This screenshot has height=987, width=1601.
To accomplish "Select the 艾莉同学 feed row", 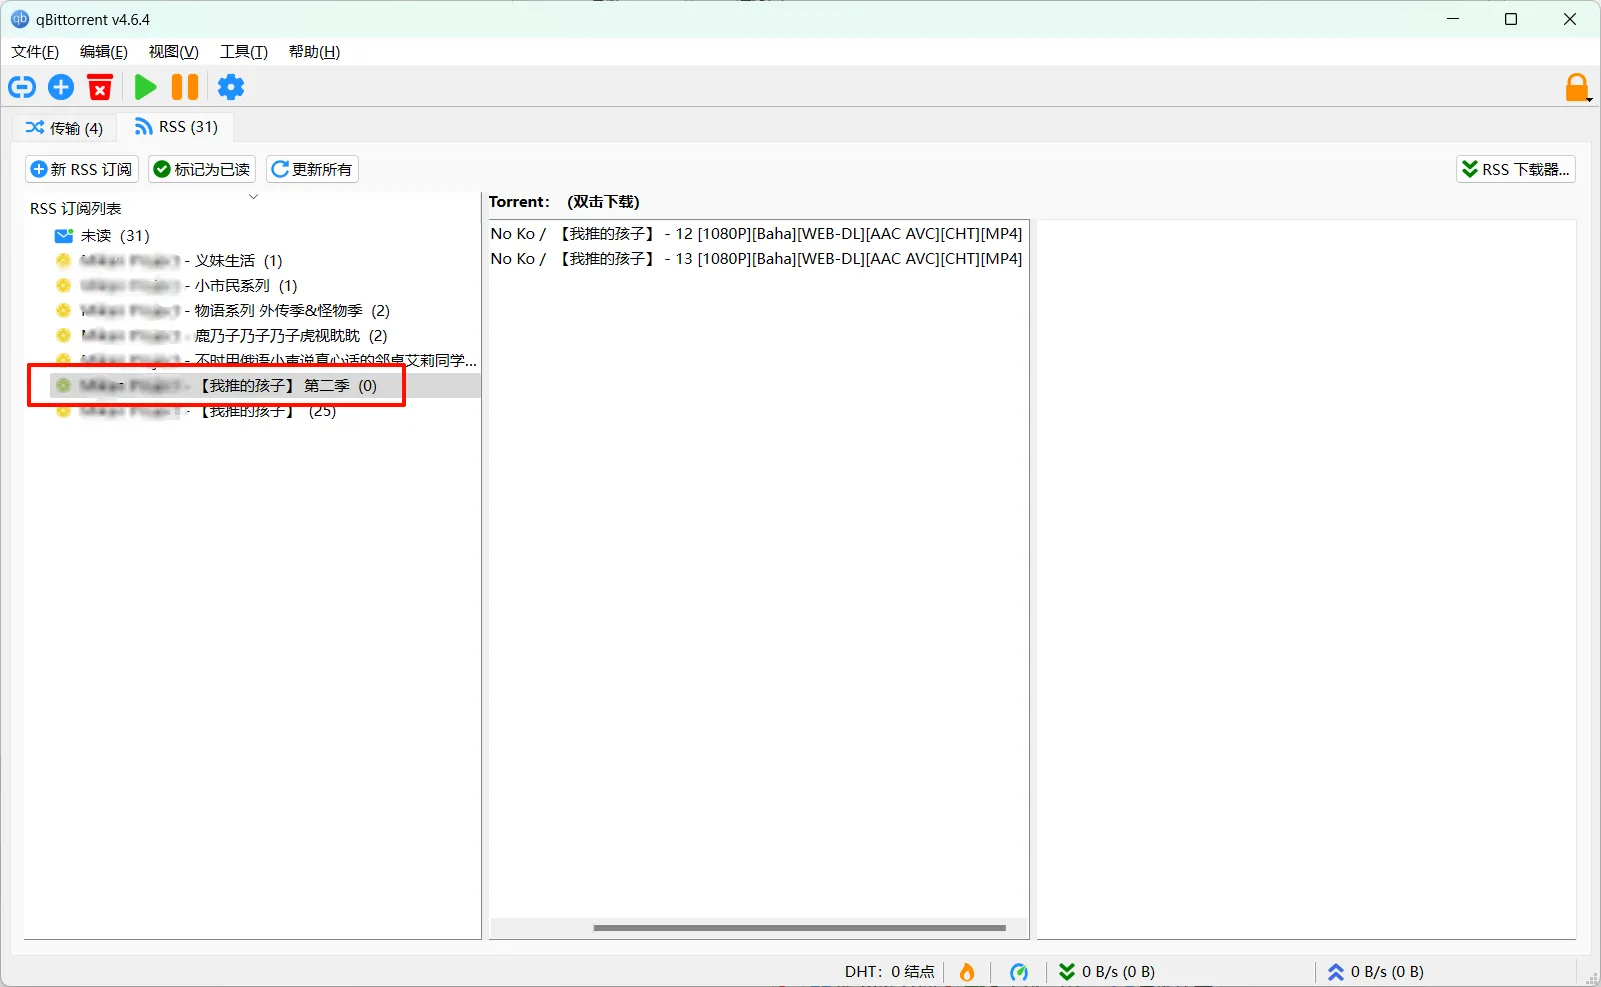I will 265,360.
